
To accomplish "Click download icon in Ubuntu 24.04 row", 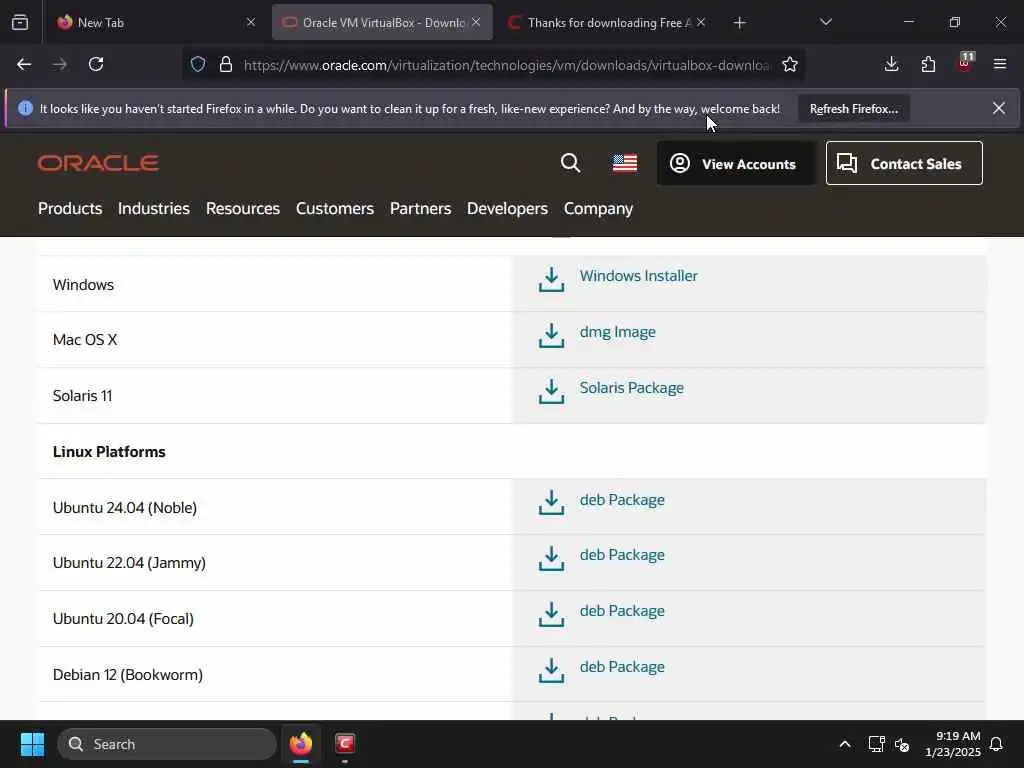I will pyautogui.click(x=551, y=503).
